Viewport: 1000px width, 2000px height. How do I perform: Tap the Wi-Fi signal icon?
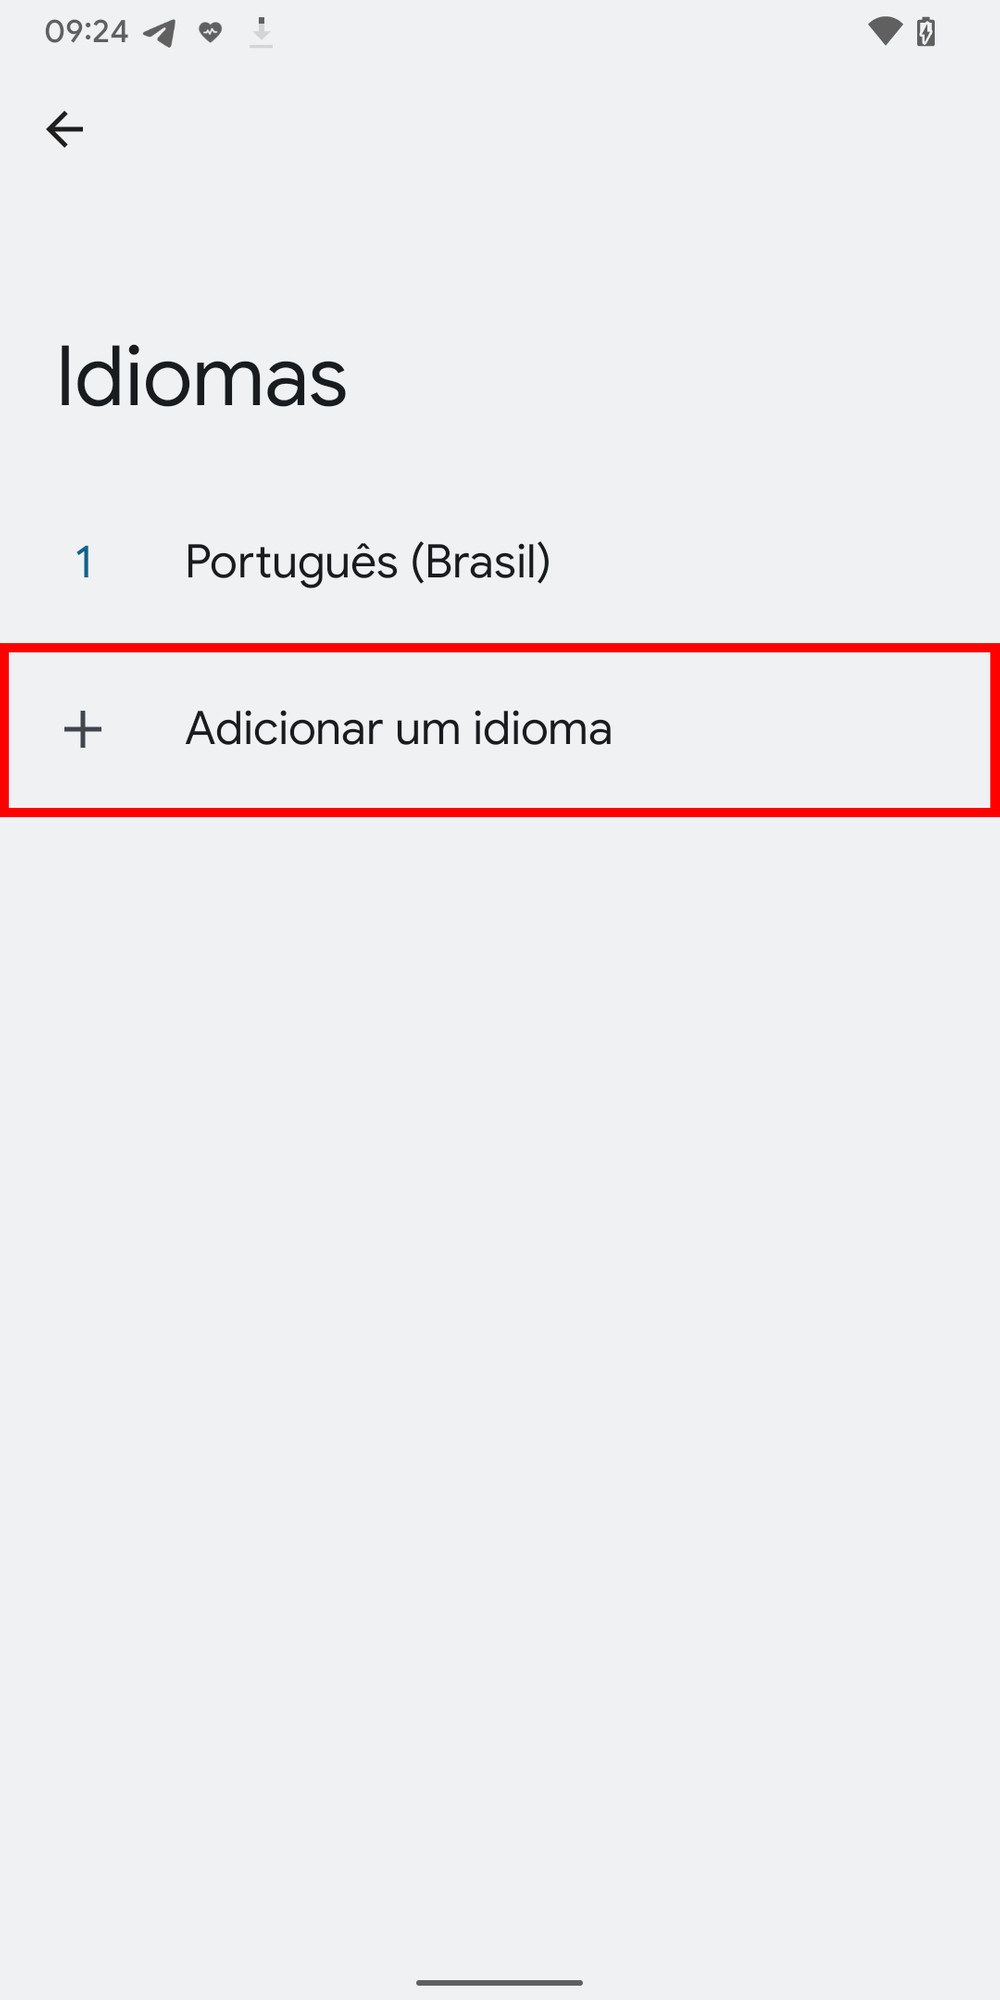pos(885,31)
